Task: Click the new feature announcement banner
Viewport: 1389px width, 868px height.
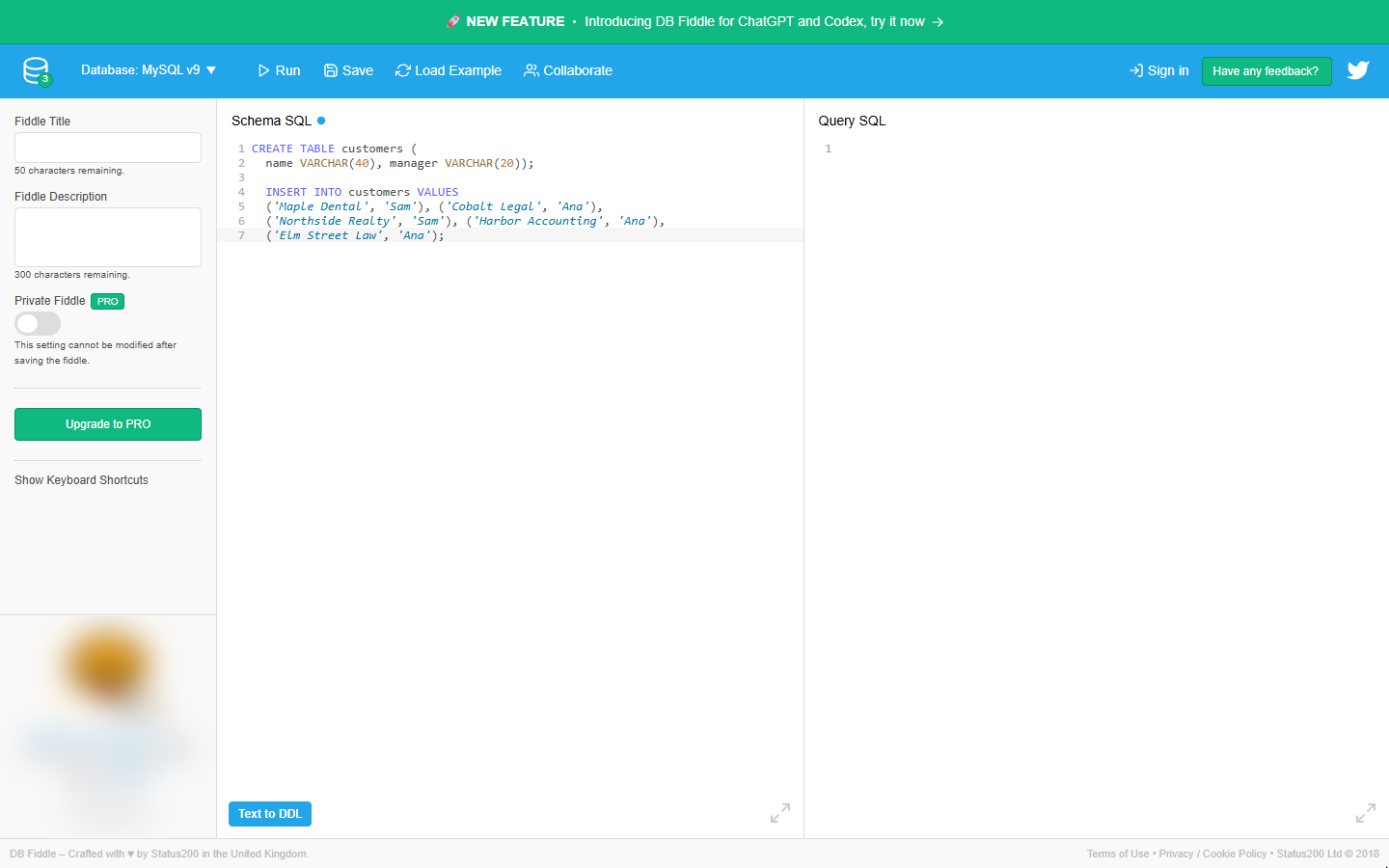Action: point(694,21)
